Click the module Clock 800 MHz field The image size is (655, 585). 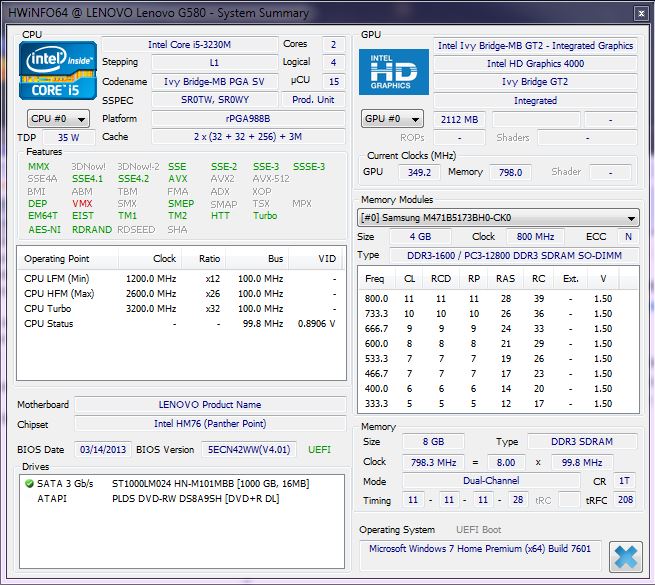pyautogui.click(x=535, y=237)
